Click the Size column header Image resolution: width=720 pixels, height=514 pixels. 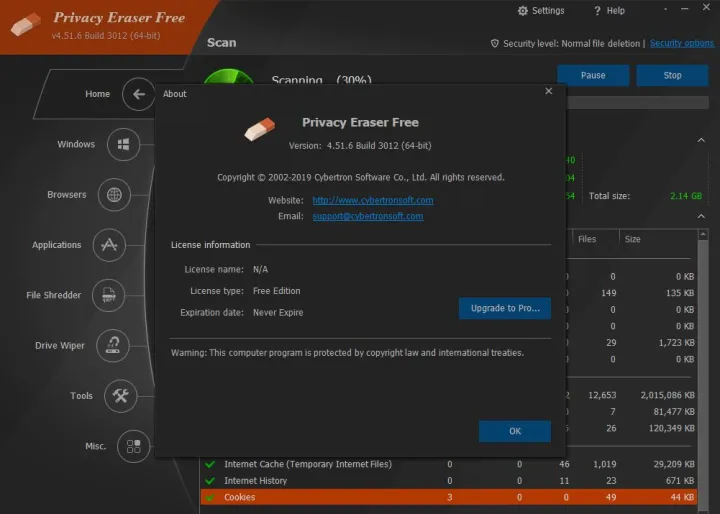click(632, 239)
